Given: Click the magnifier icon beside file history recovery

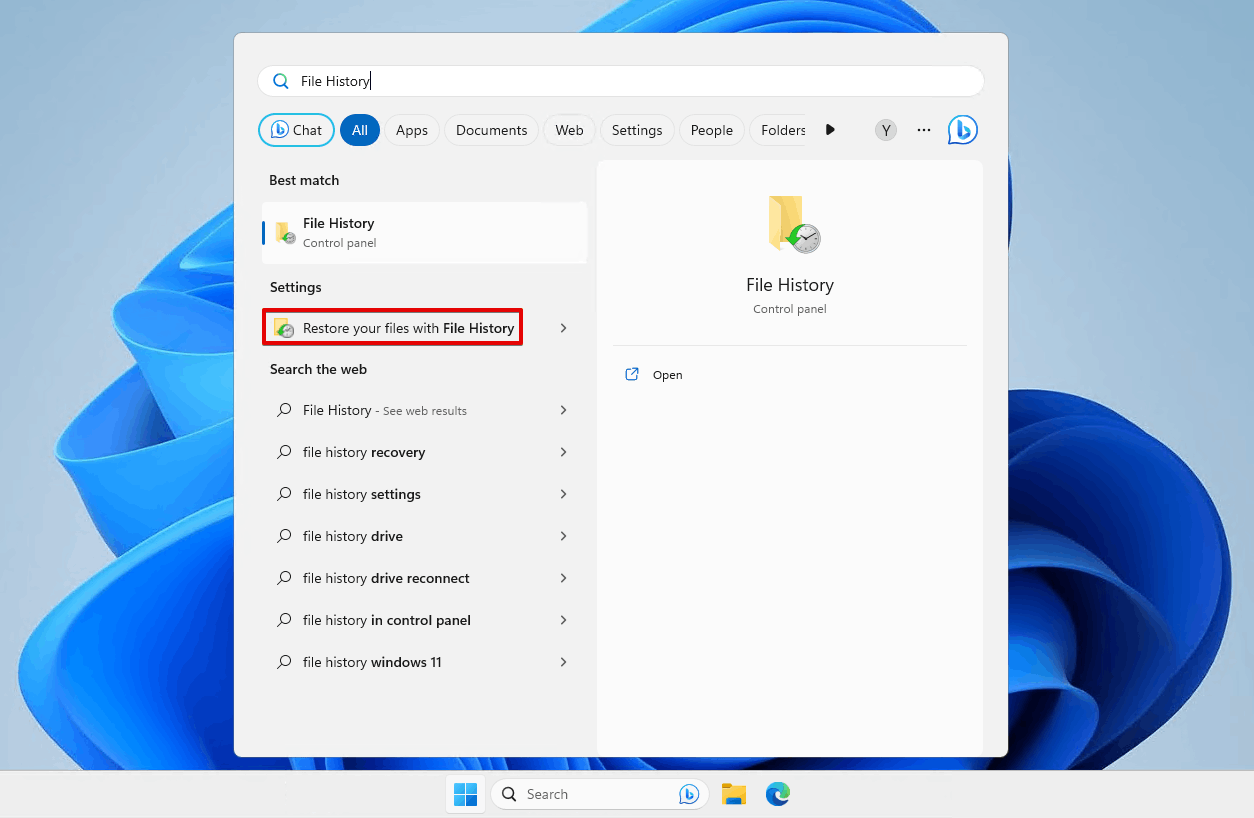Looking at the screenshot, I should 284,452.
